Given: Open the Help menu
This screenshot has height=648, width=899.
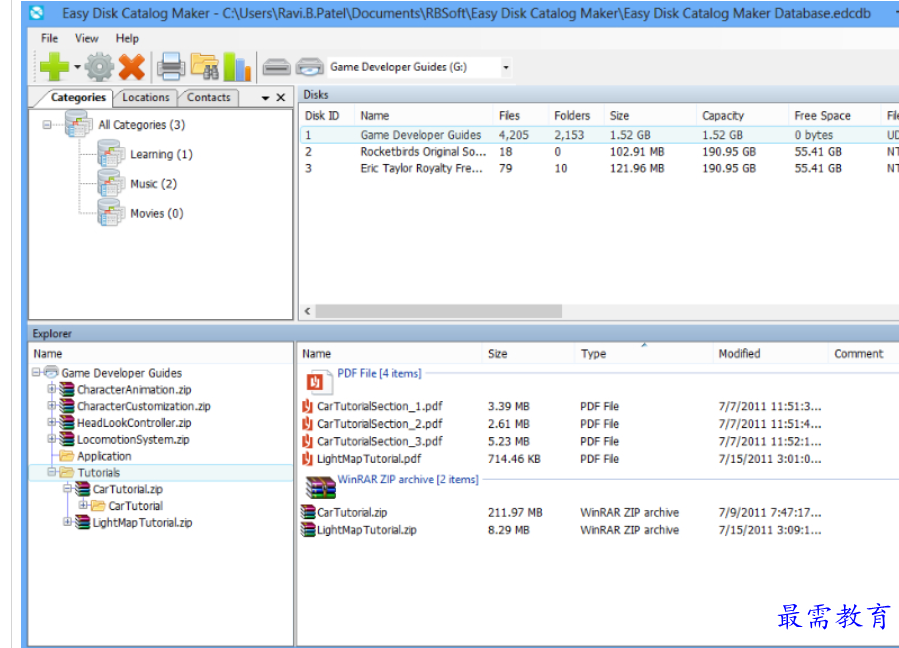Looking at the screenshot, I should click(127, 38).
